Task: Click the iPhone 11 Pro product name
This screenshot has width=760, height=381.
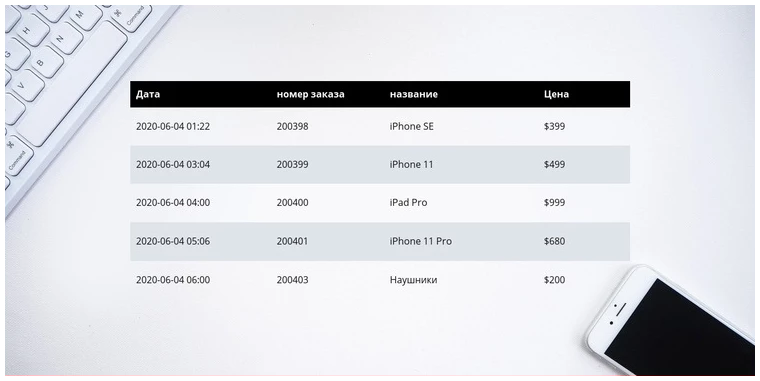Action: pos(420,241)
